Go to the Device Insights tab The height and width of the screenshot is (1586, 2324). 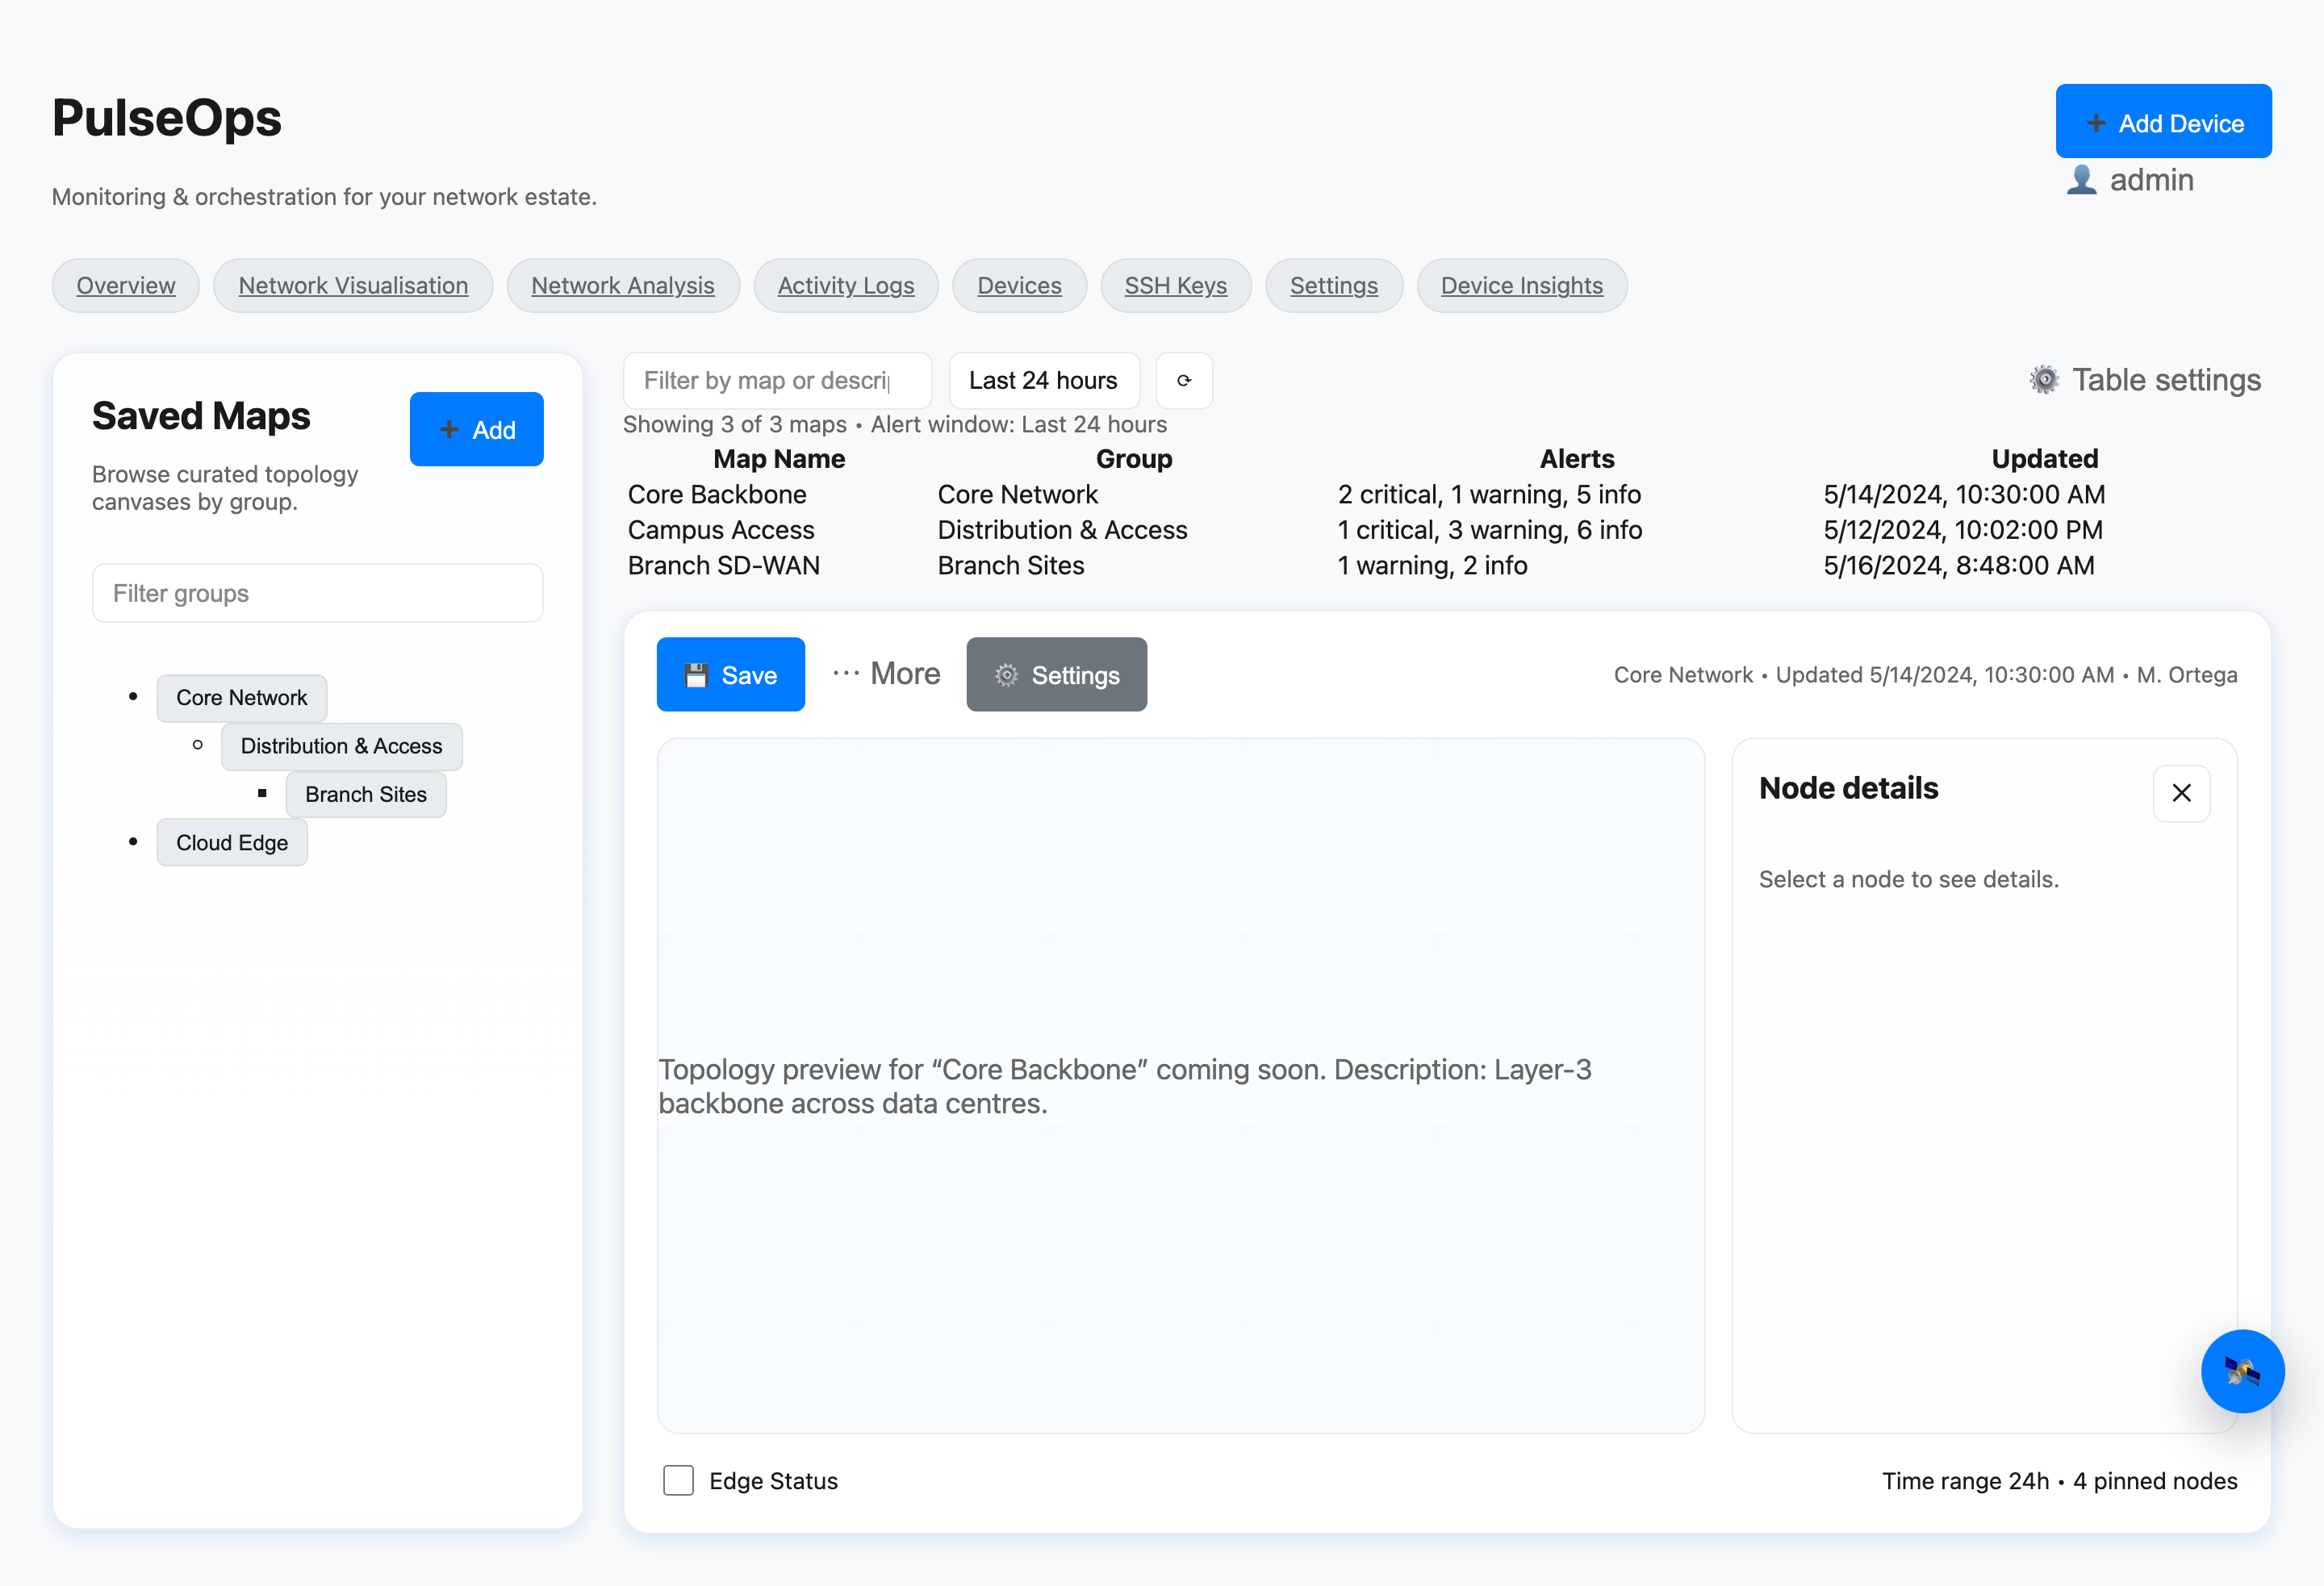1521,286
